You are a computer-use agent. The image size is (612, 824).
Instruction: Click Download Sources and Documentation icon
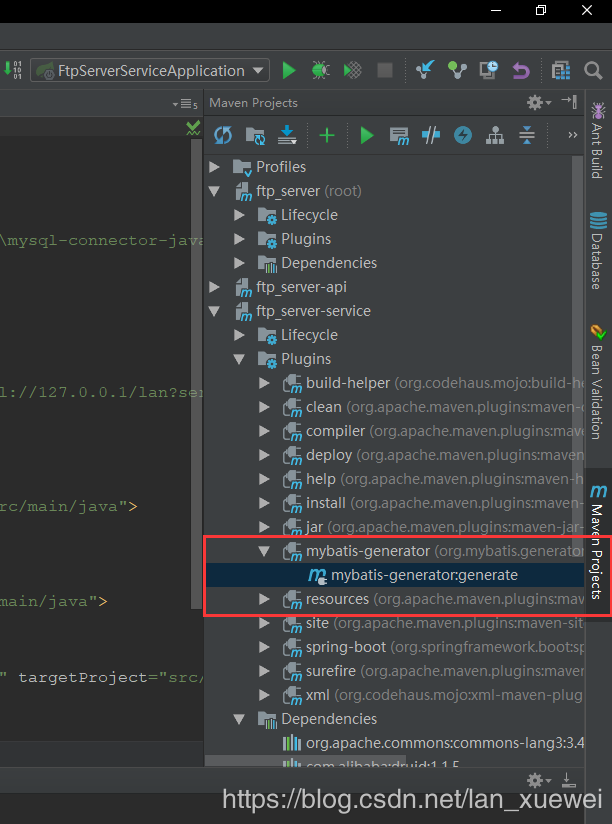click(287, 136)
